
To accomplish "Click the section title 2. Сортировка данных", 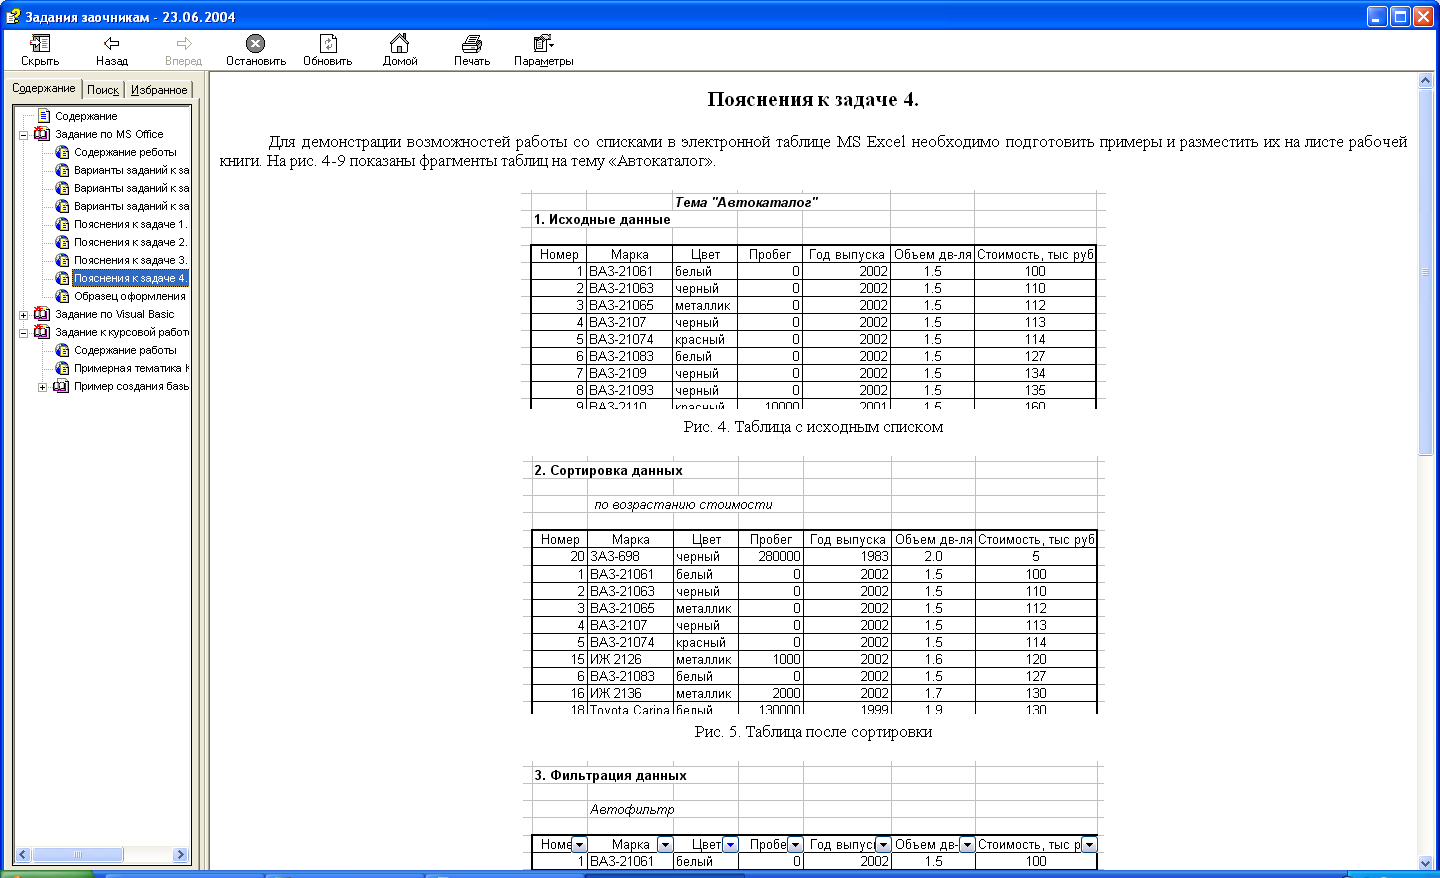I will [608, 470].
